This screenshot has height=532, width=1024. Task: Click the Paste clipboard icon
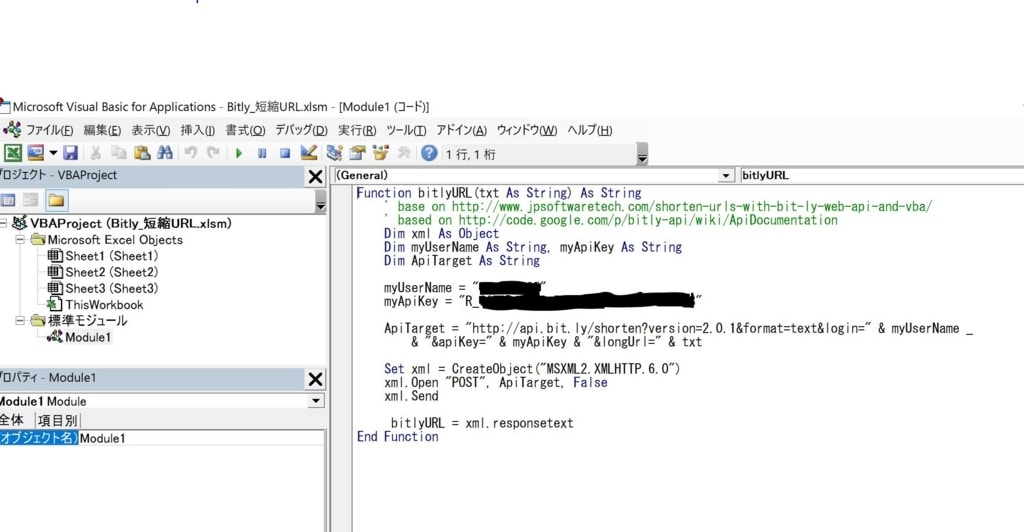point(142,153)
